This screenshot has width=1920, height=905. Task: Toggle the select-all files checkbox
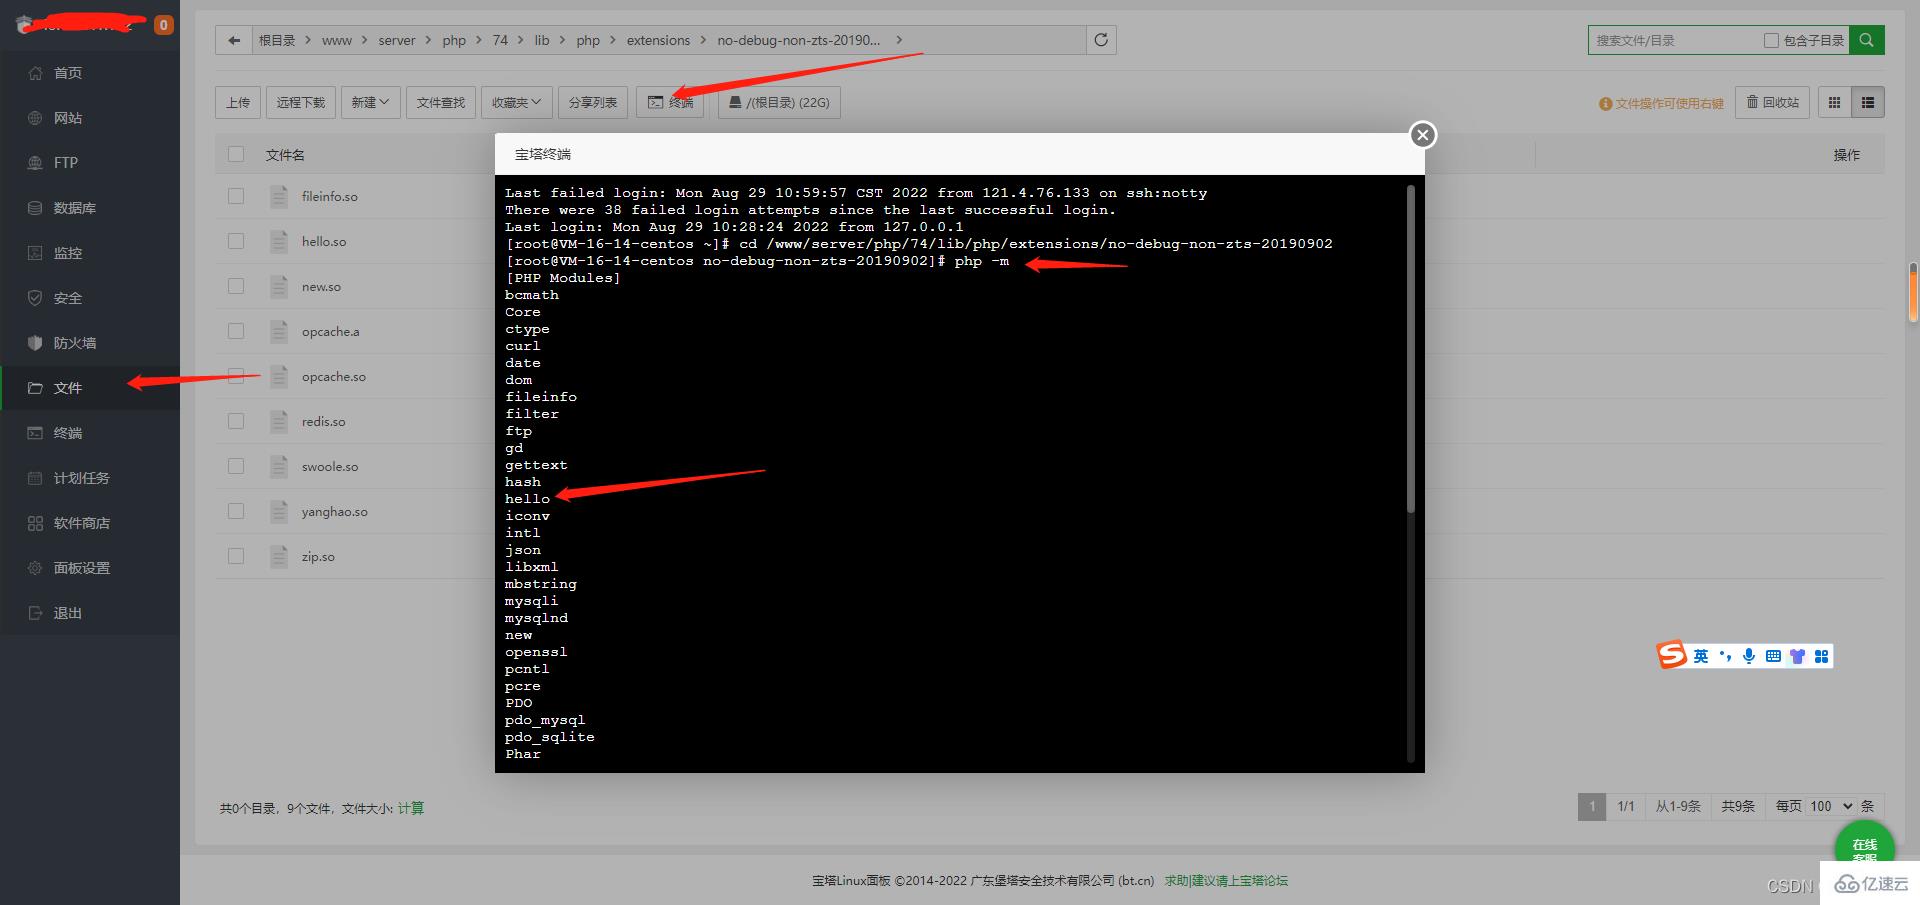pyautogui.click(x=236, y=154)
